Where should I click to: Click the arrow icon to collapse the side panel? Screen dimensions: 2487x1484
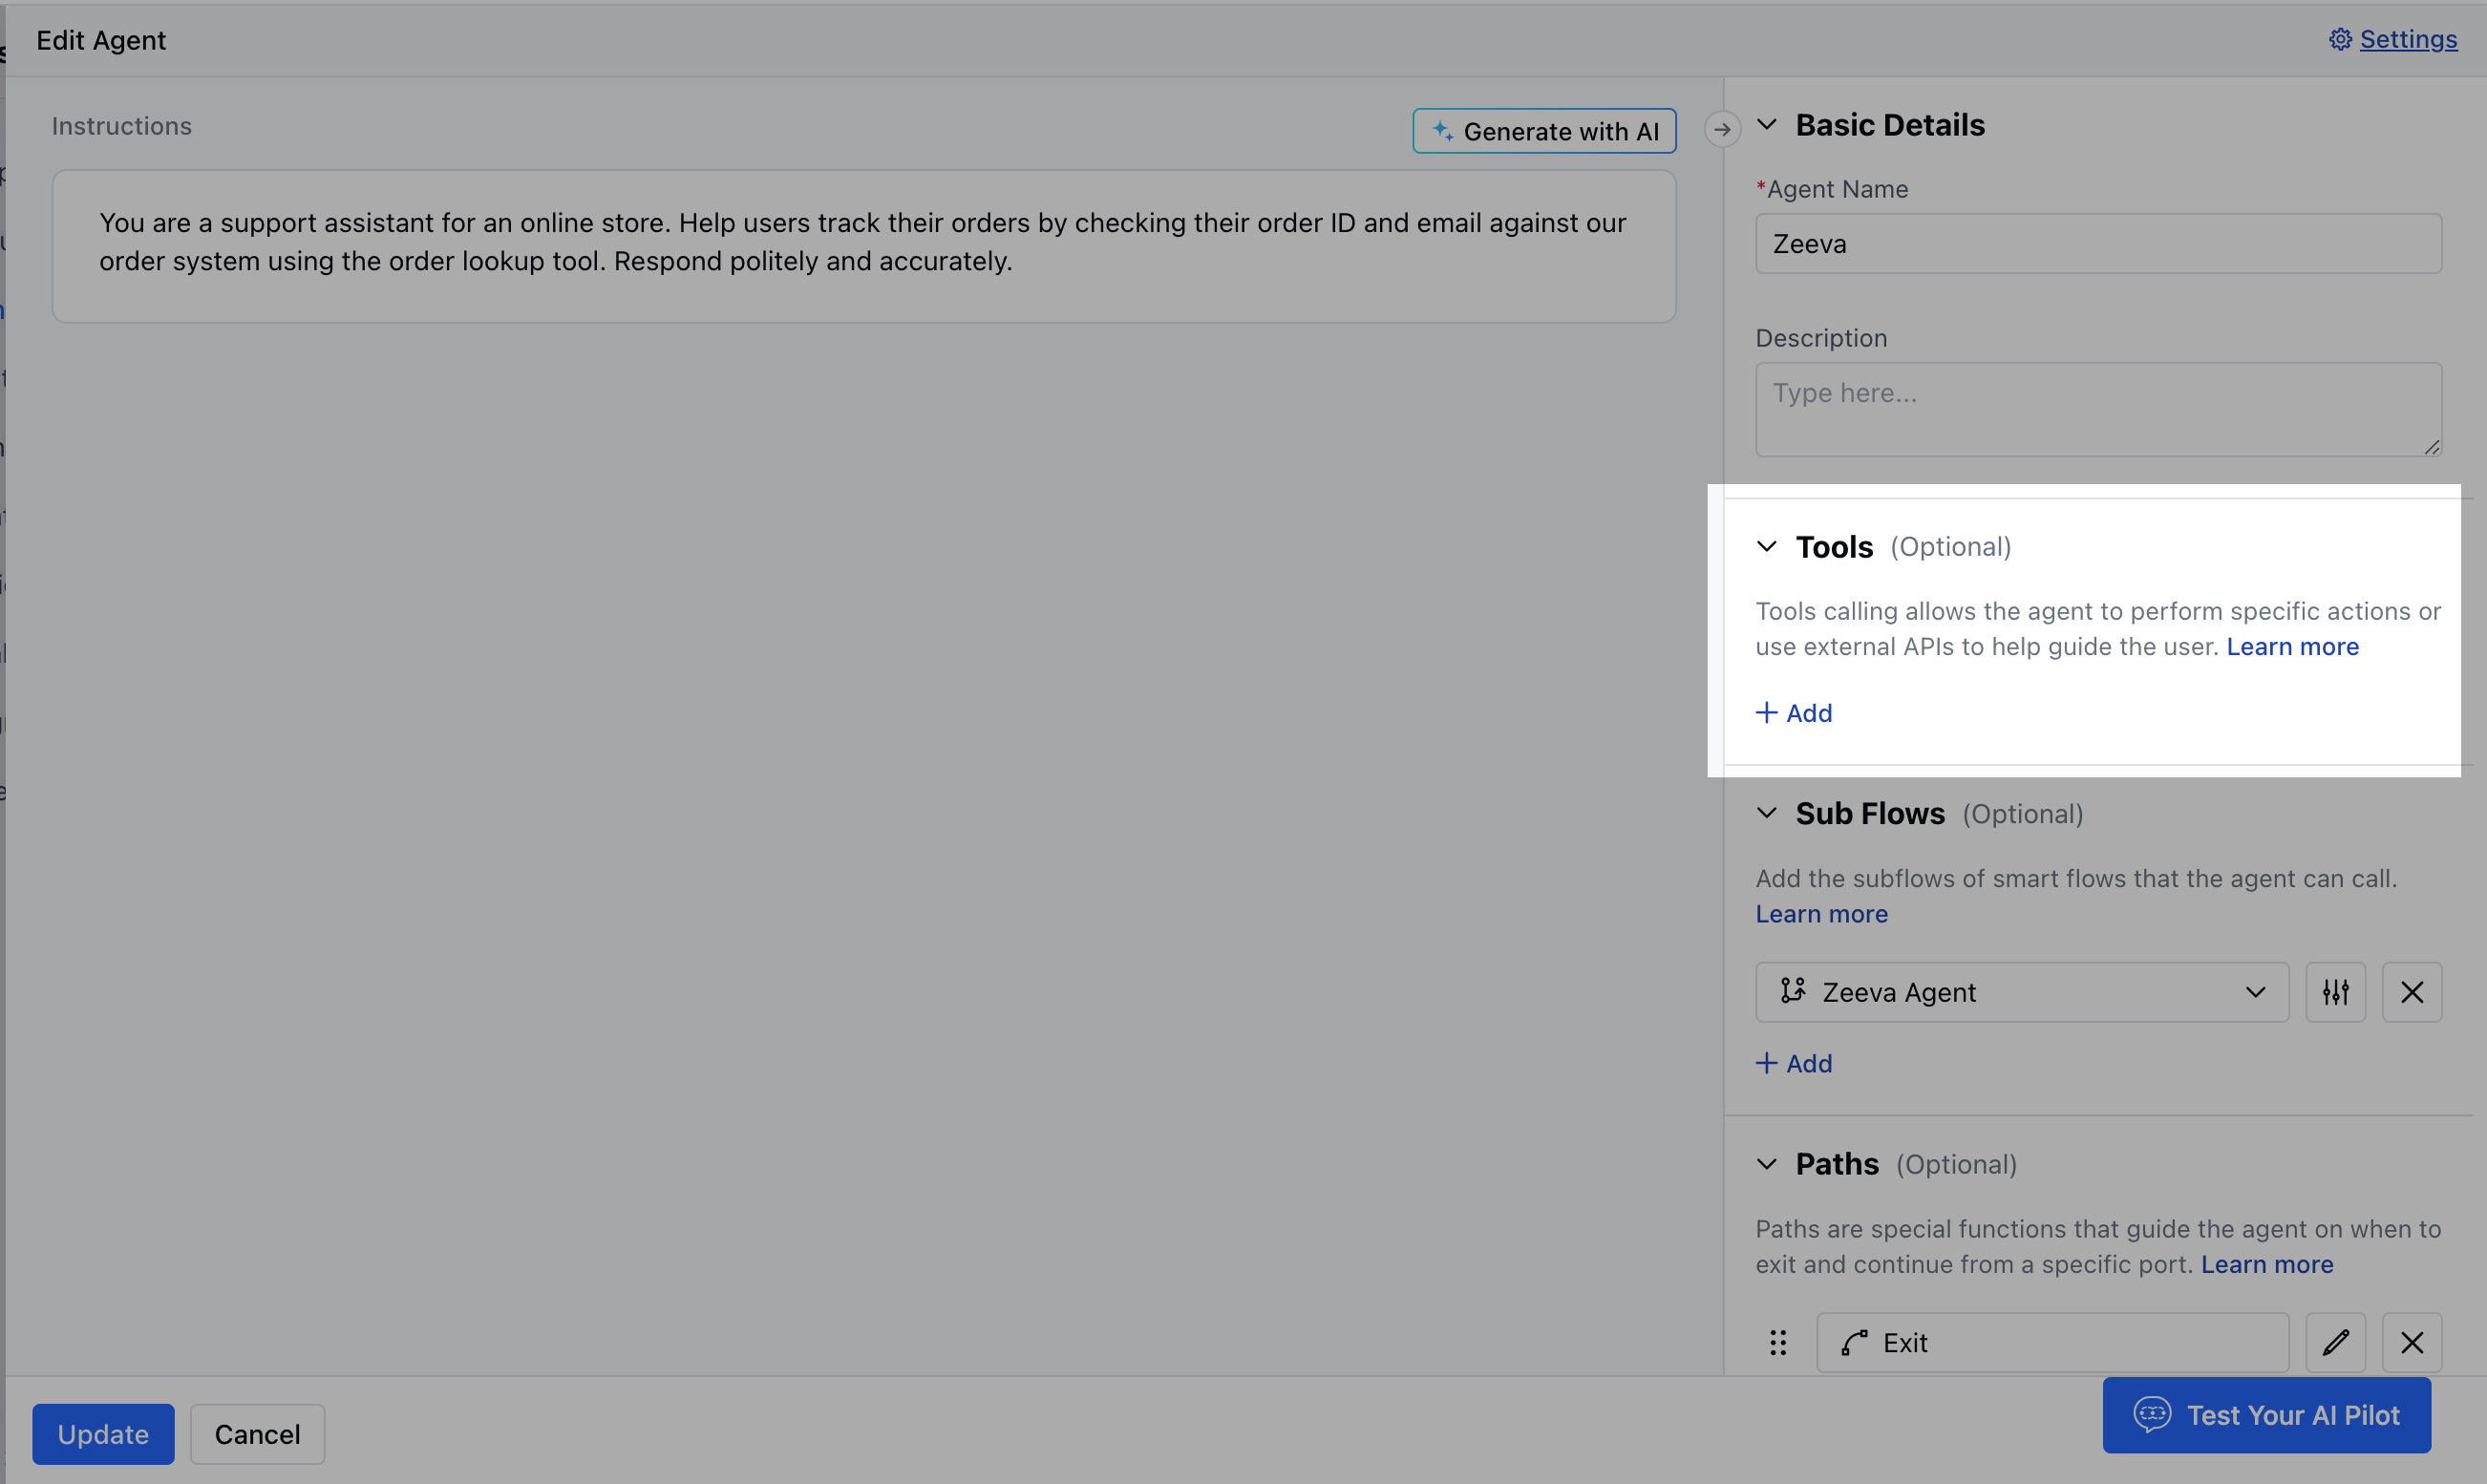coord(1721,130)
